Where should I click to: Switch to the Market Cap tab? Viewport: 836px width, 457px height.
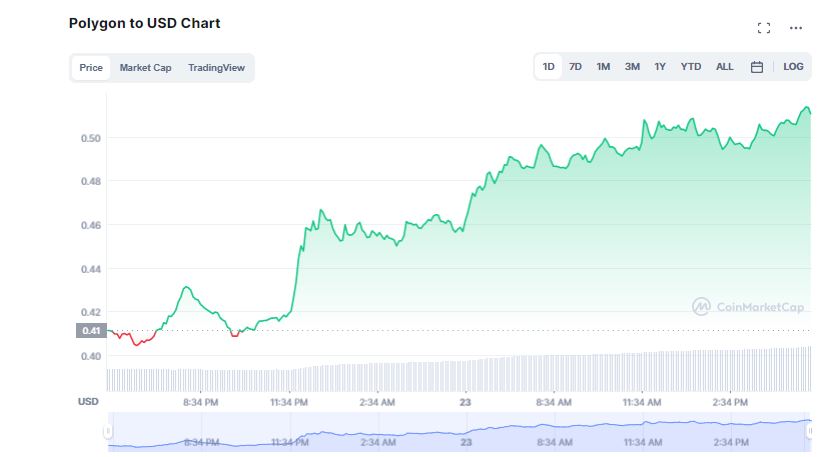[x=145, y=68]
